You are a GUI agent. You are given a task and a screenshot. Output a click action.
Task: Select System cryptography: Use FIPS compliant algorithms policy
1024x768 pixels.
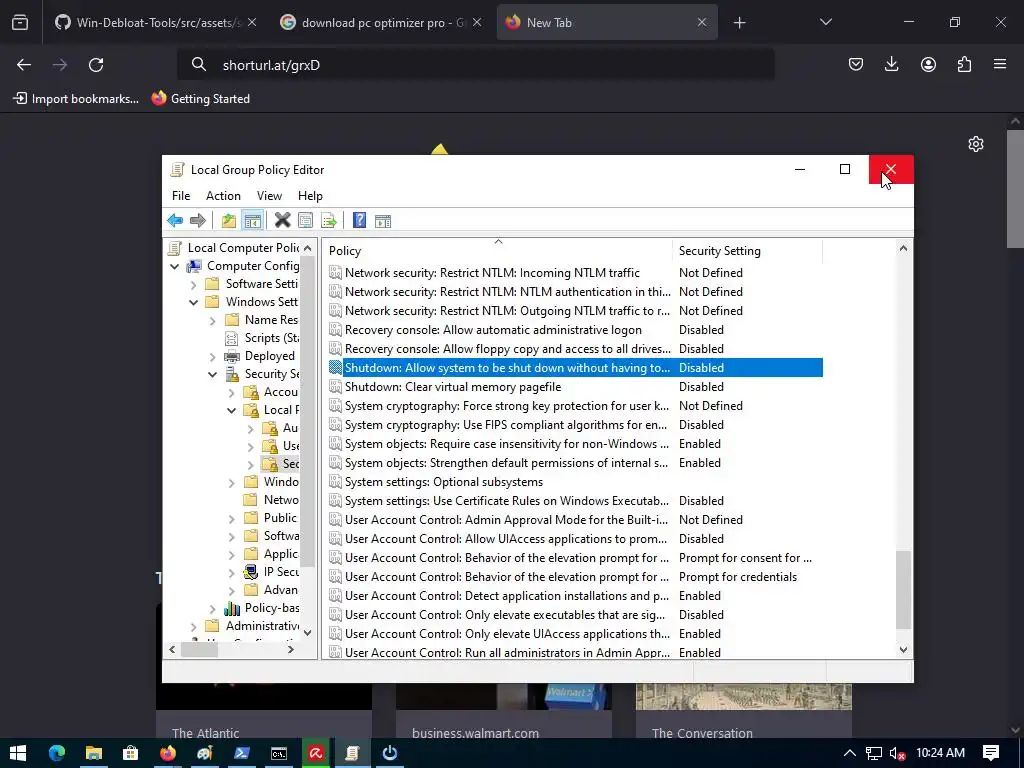tap(575, 424)
